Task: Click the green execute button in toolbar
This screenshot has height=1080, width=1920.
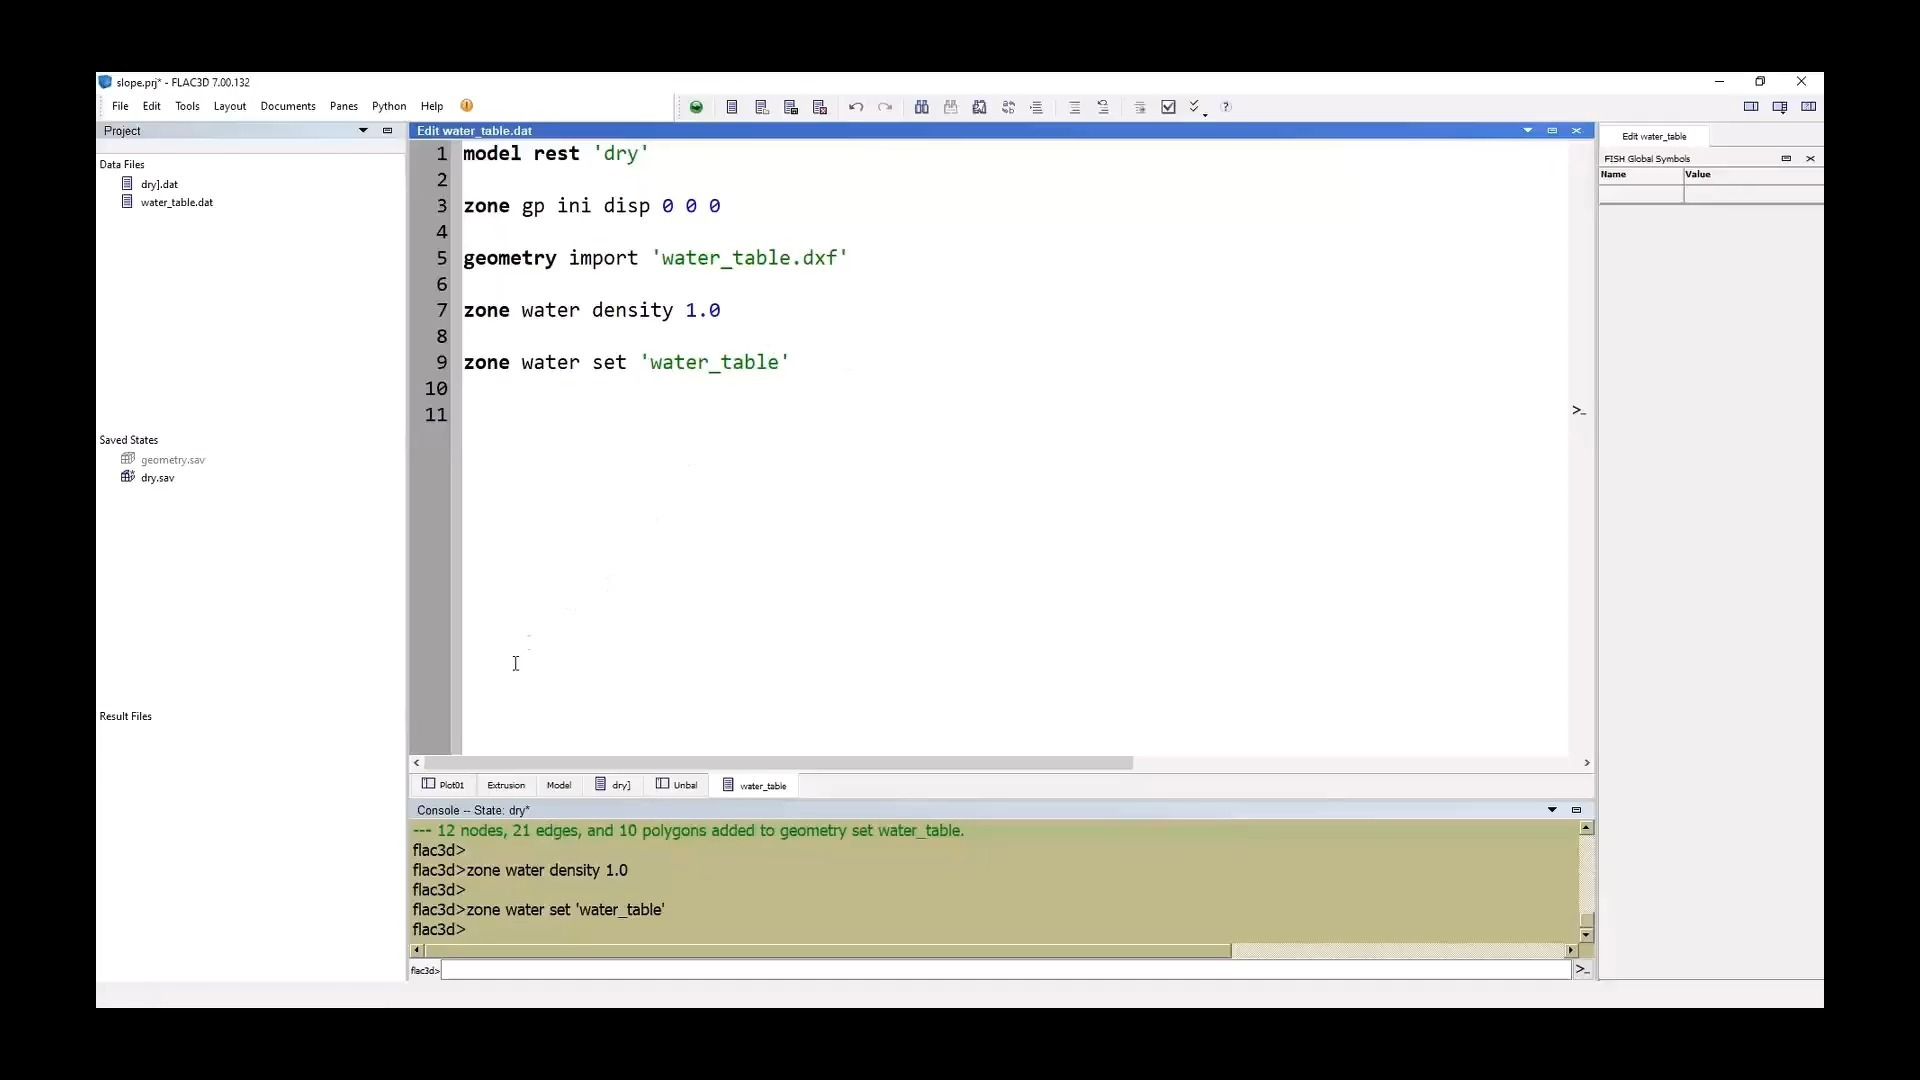Action: point(696,107)
